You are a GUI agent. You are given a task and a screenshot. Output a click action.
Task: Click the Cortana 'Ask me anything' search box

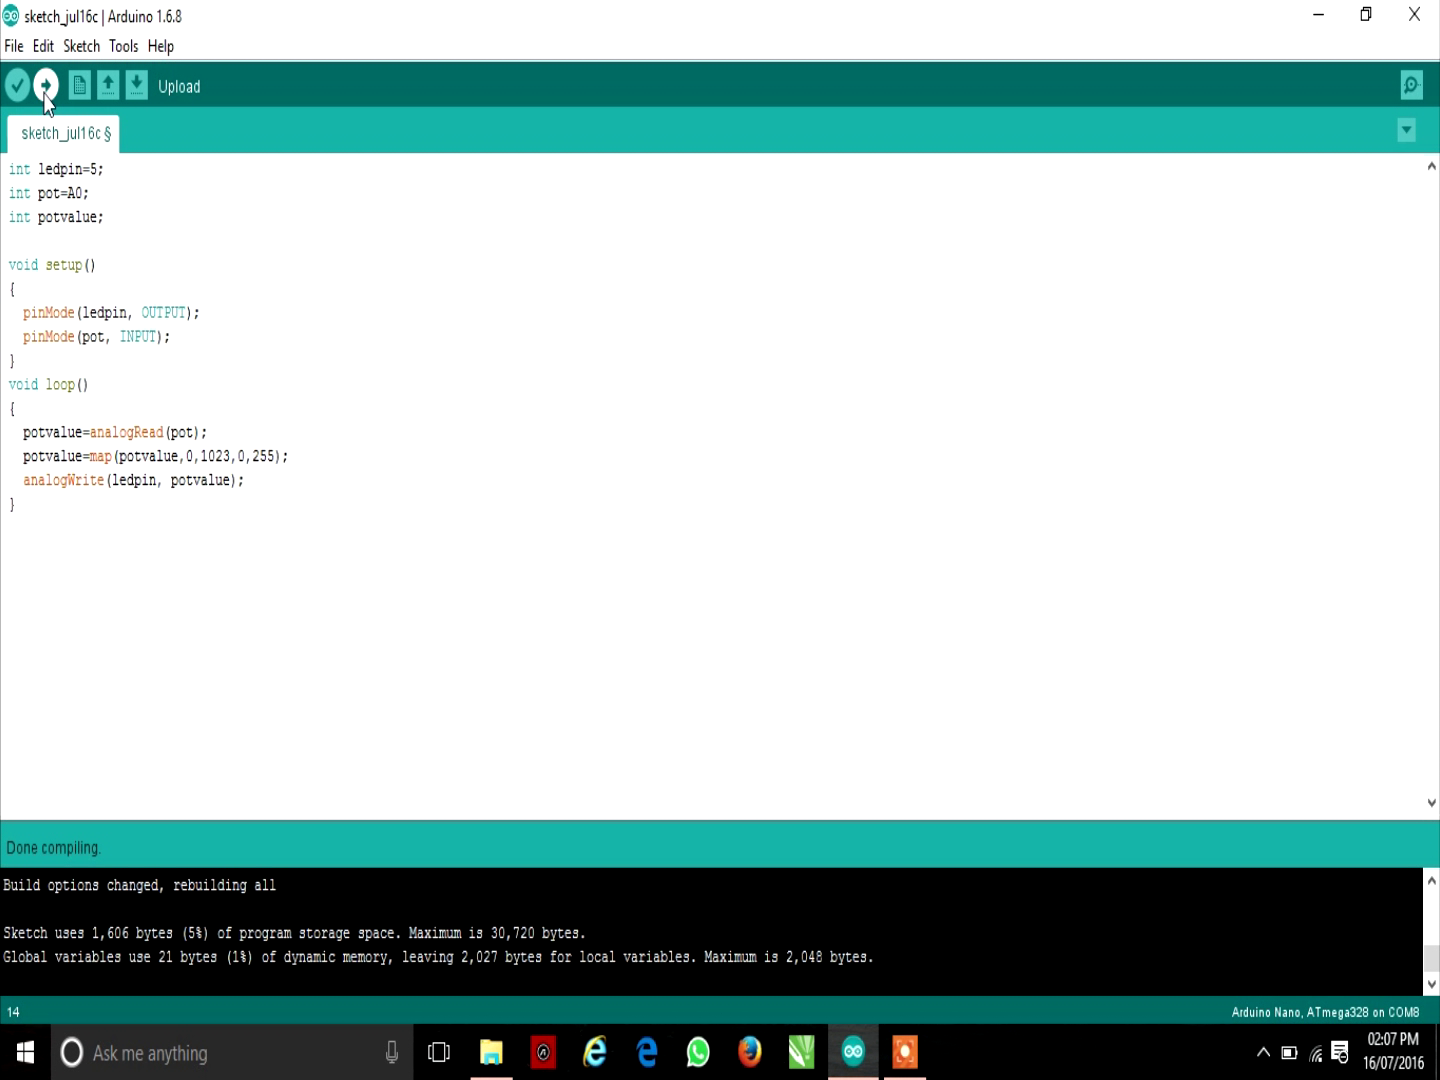point(230,1052)
